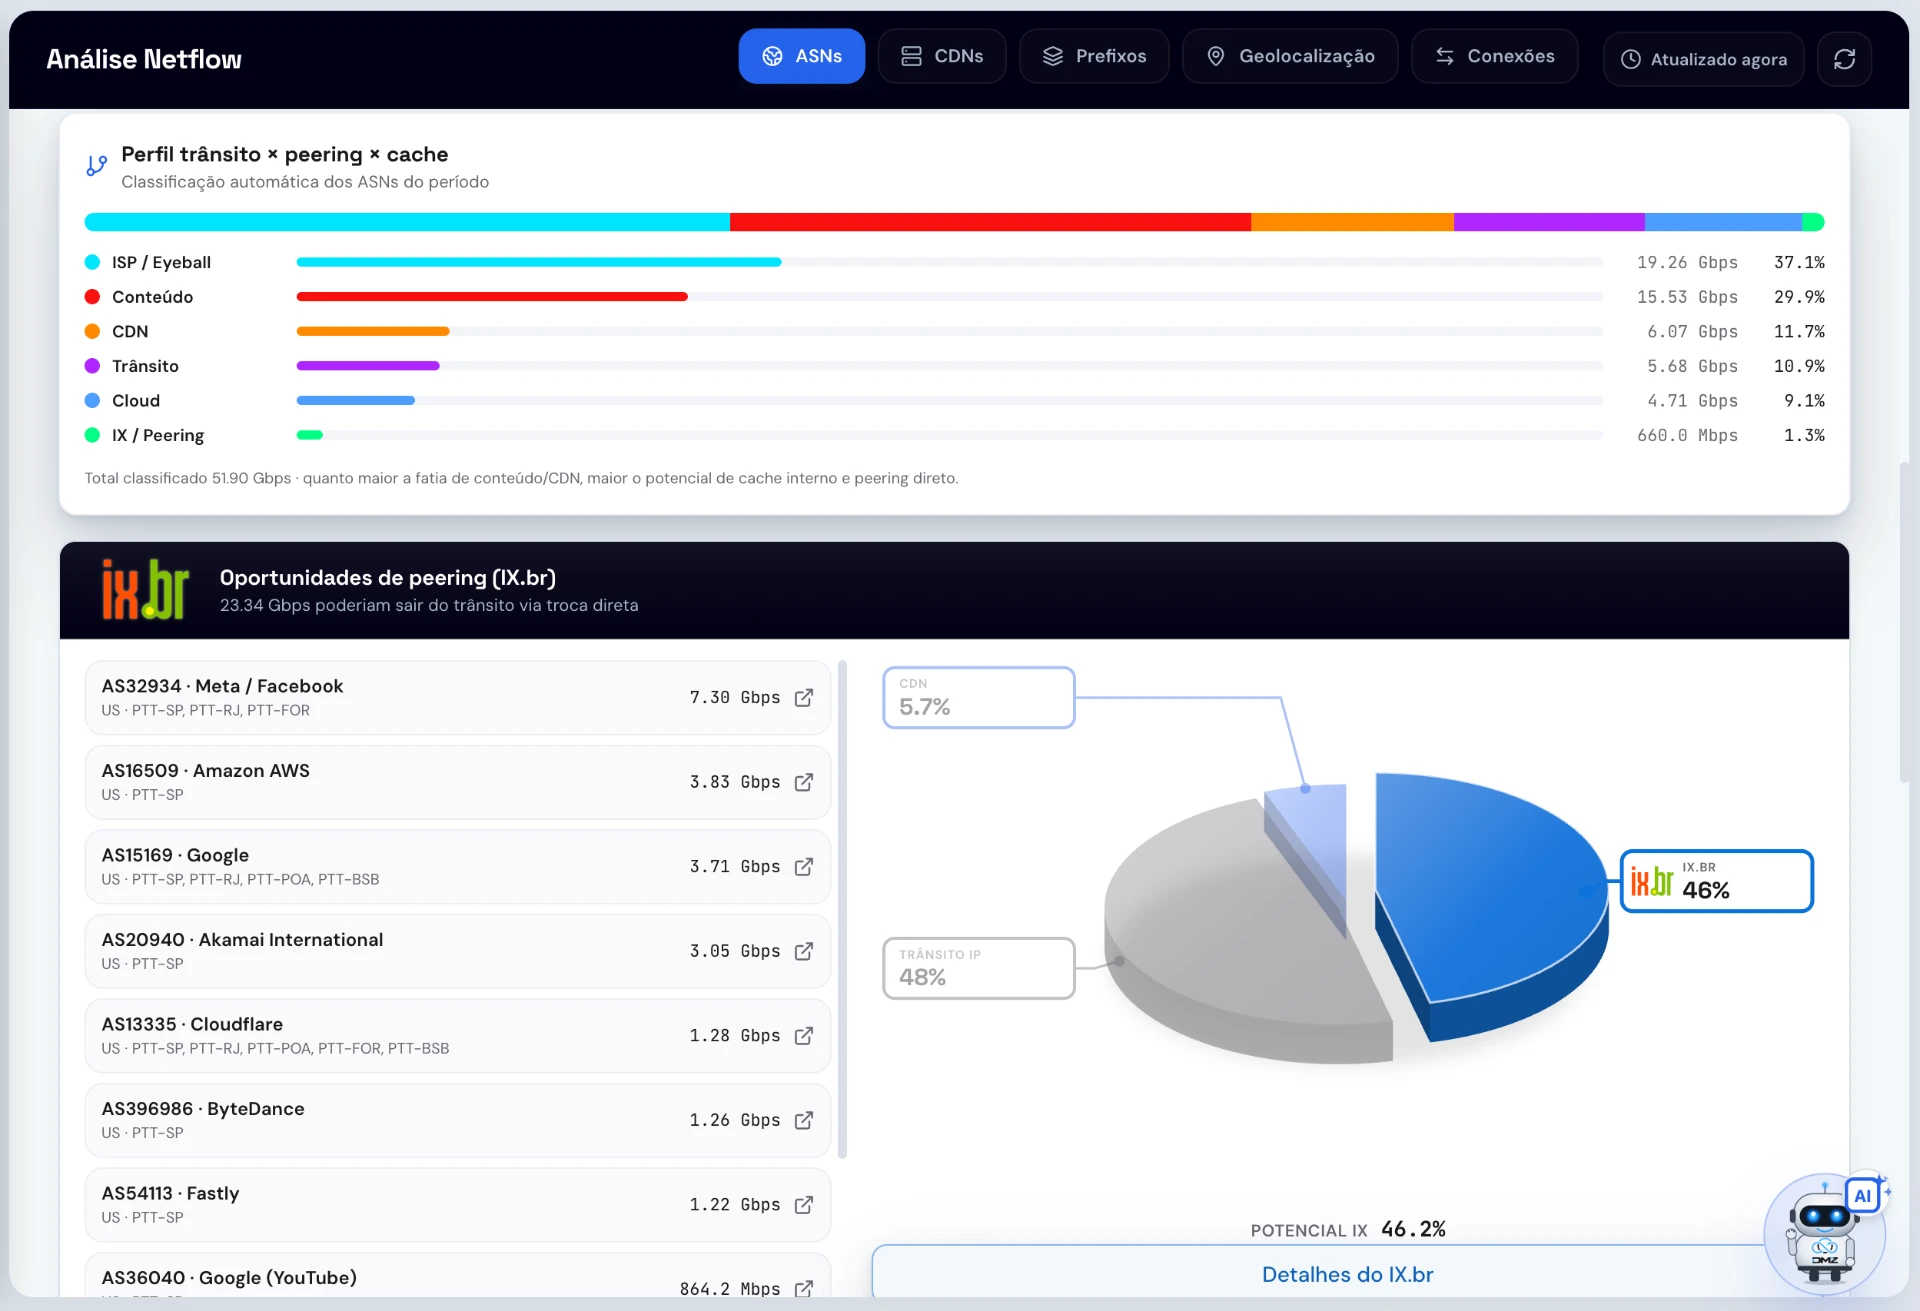Open external link for Cloudflare

coord(804,1036)
